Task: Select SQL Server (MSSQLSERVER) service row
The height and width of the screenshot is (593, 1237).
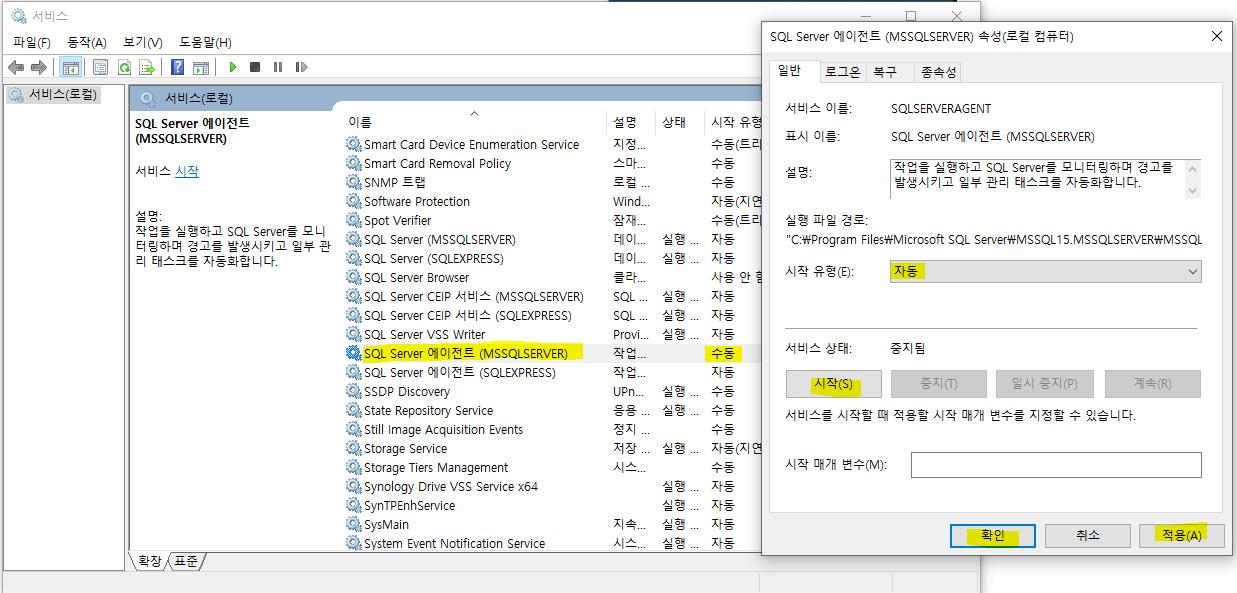Action: pos(553,239)
